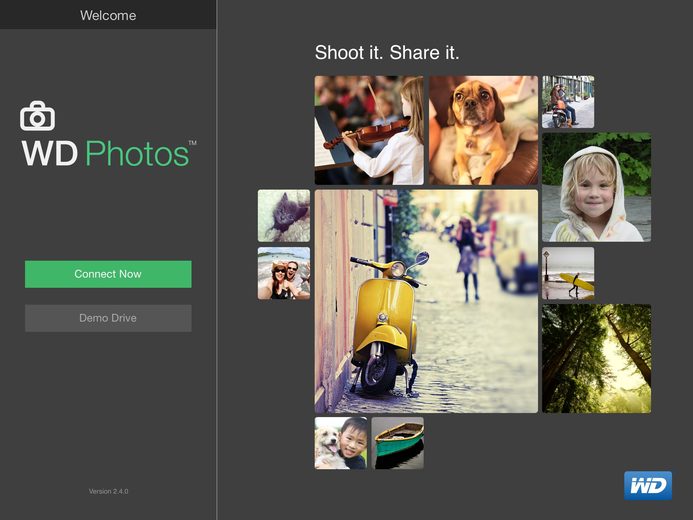Select the hooded blonde child photo
The width and height of the screenshot is (693, 520).
pos(597,187)
